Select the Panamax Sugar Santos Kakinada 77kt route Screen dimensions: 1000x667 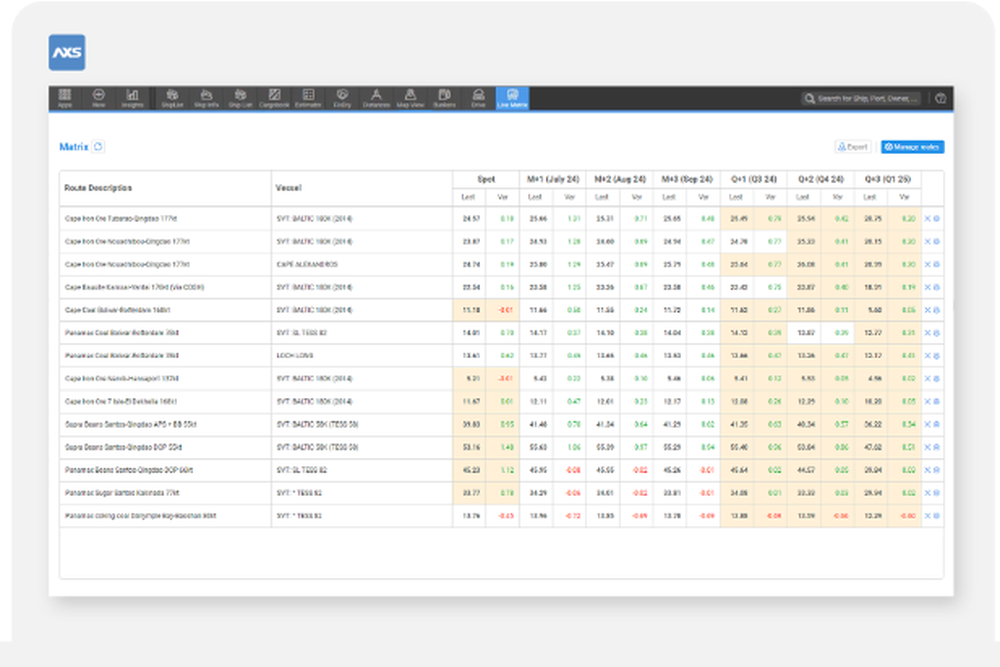pyautogui.click(x=122, y=493)
